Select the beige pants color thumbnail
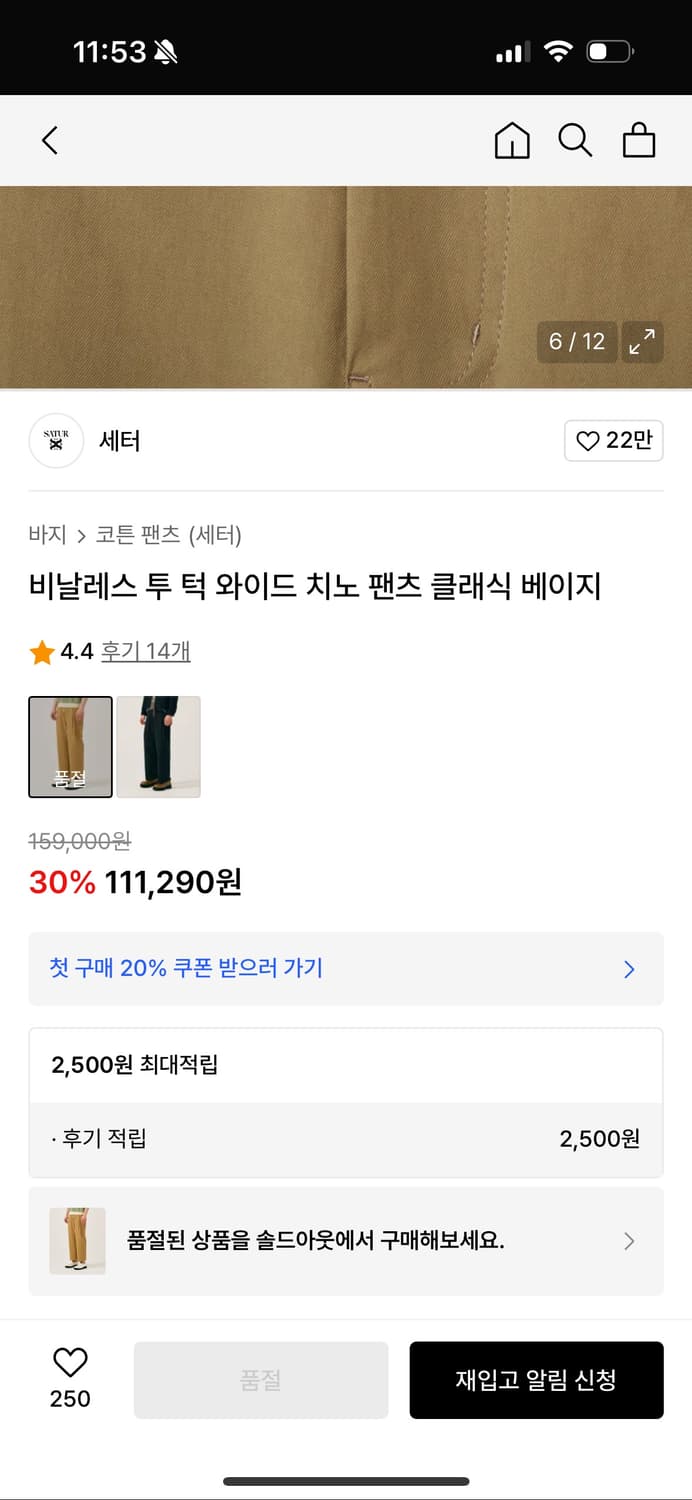 (70, 747)
